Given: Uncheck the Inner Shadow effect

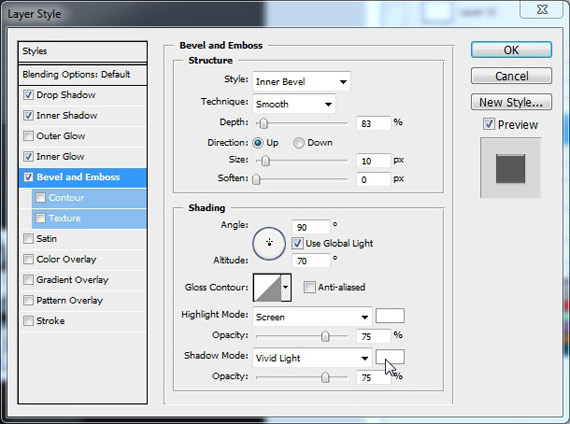Looking at the screenshot, I should coord(28,116).
